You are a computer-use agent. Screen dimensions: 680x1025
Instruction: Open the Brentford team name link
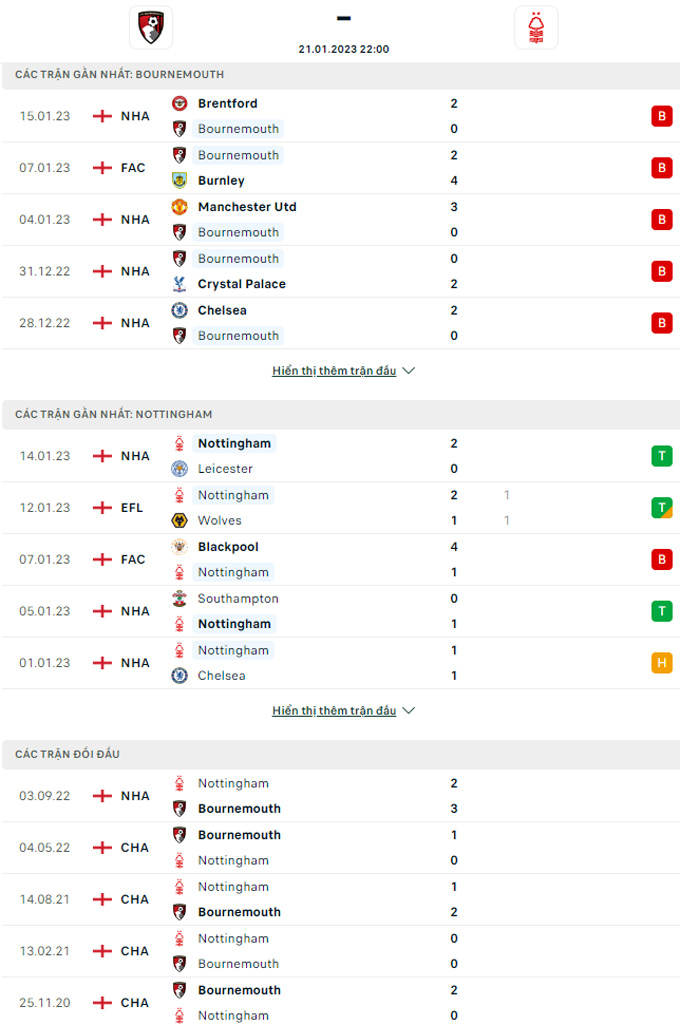227,103
